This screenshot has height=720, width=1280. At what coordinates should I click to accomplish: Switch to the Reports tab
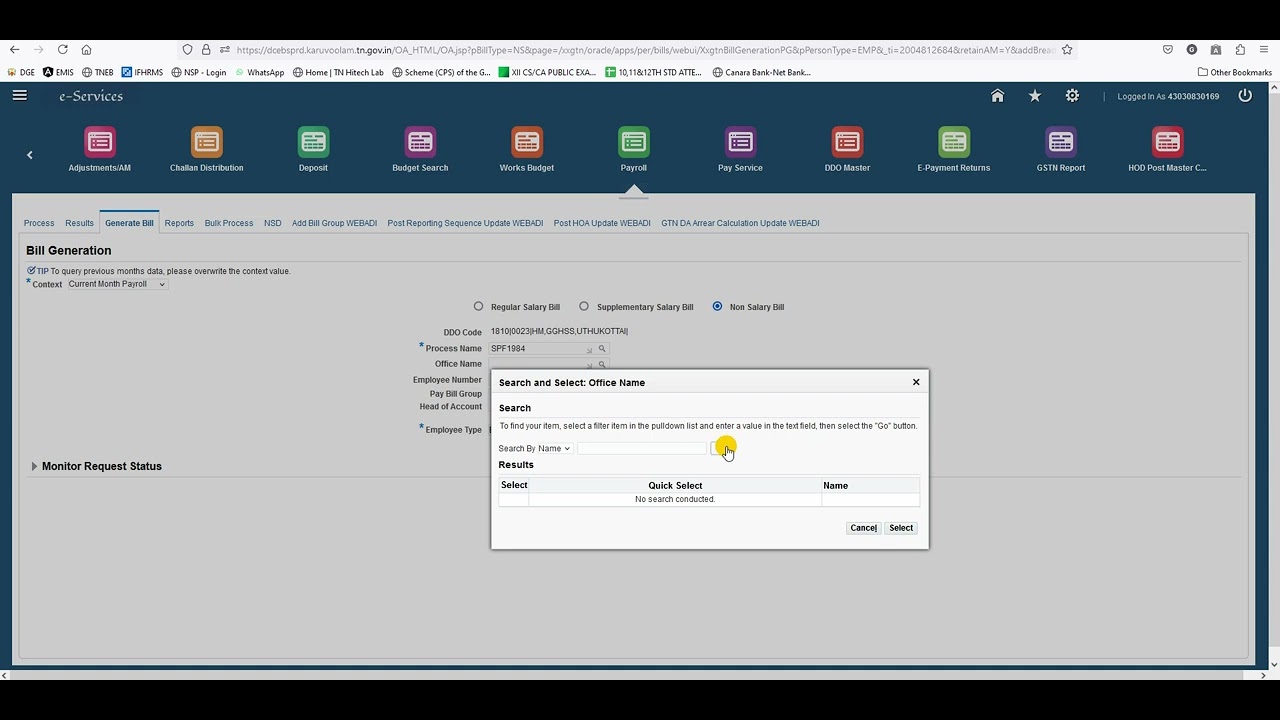click(179, 223)
